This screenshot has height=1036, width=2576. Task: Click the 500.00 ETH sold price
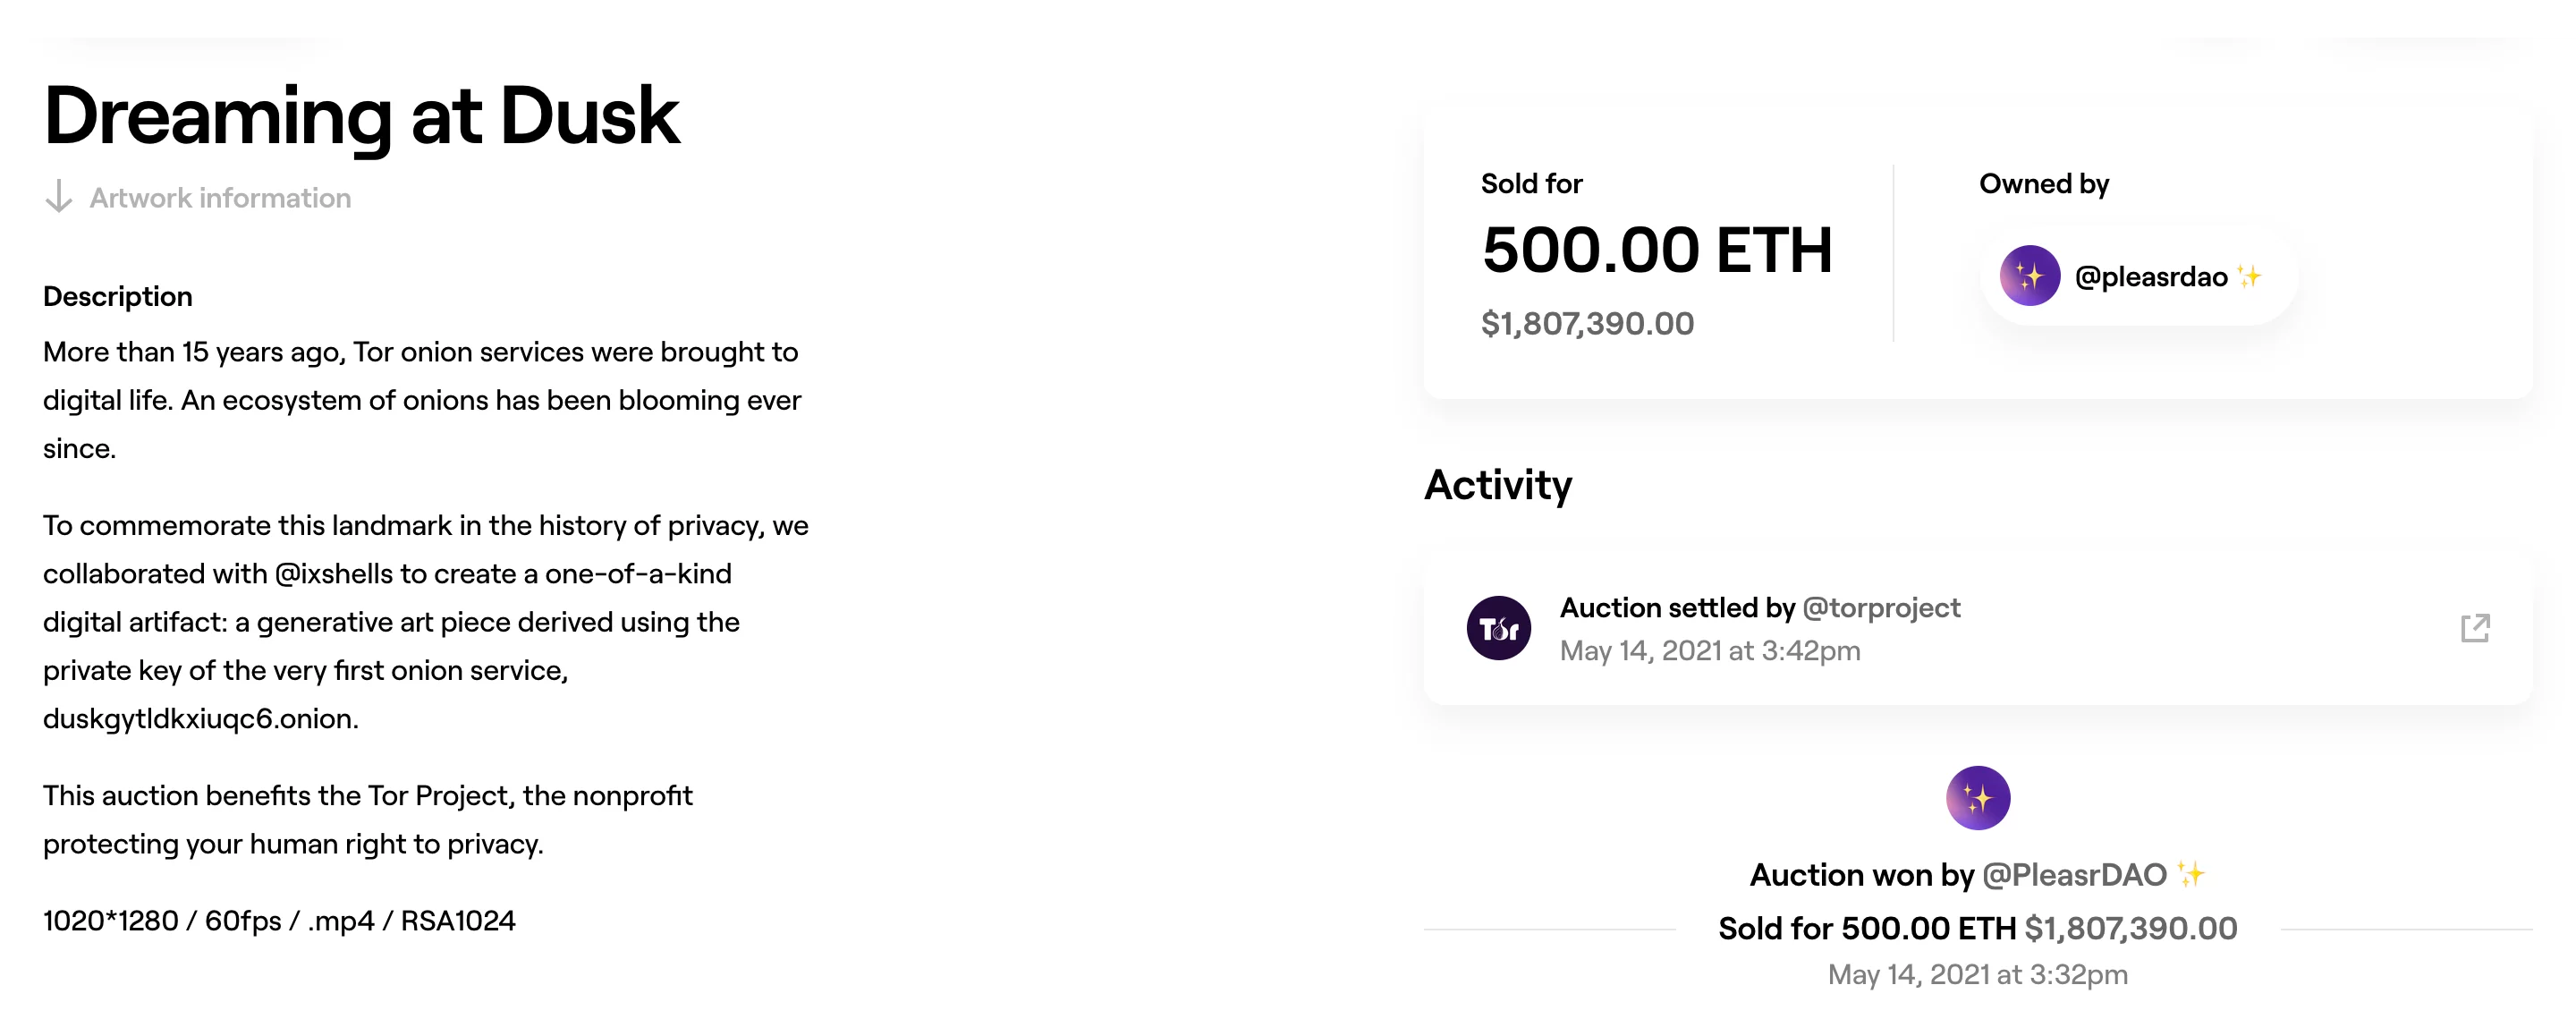(1656, 250)
